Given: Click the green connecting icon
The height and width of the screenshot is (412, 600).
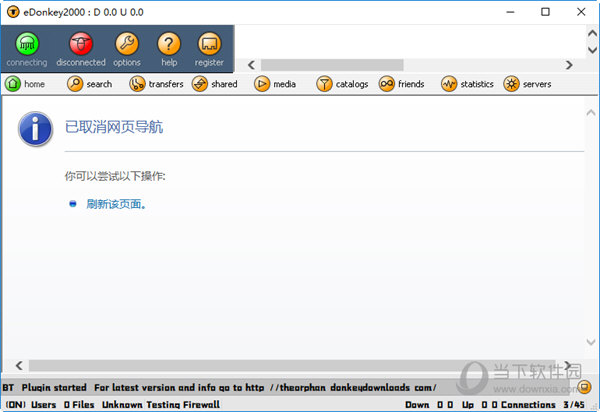Looking at the screenshot, I should tap(27, 44).
